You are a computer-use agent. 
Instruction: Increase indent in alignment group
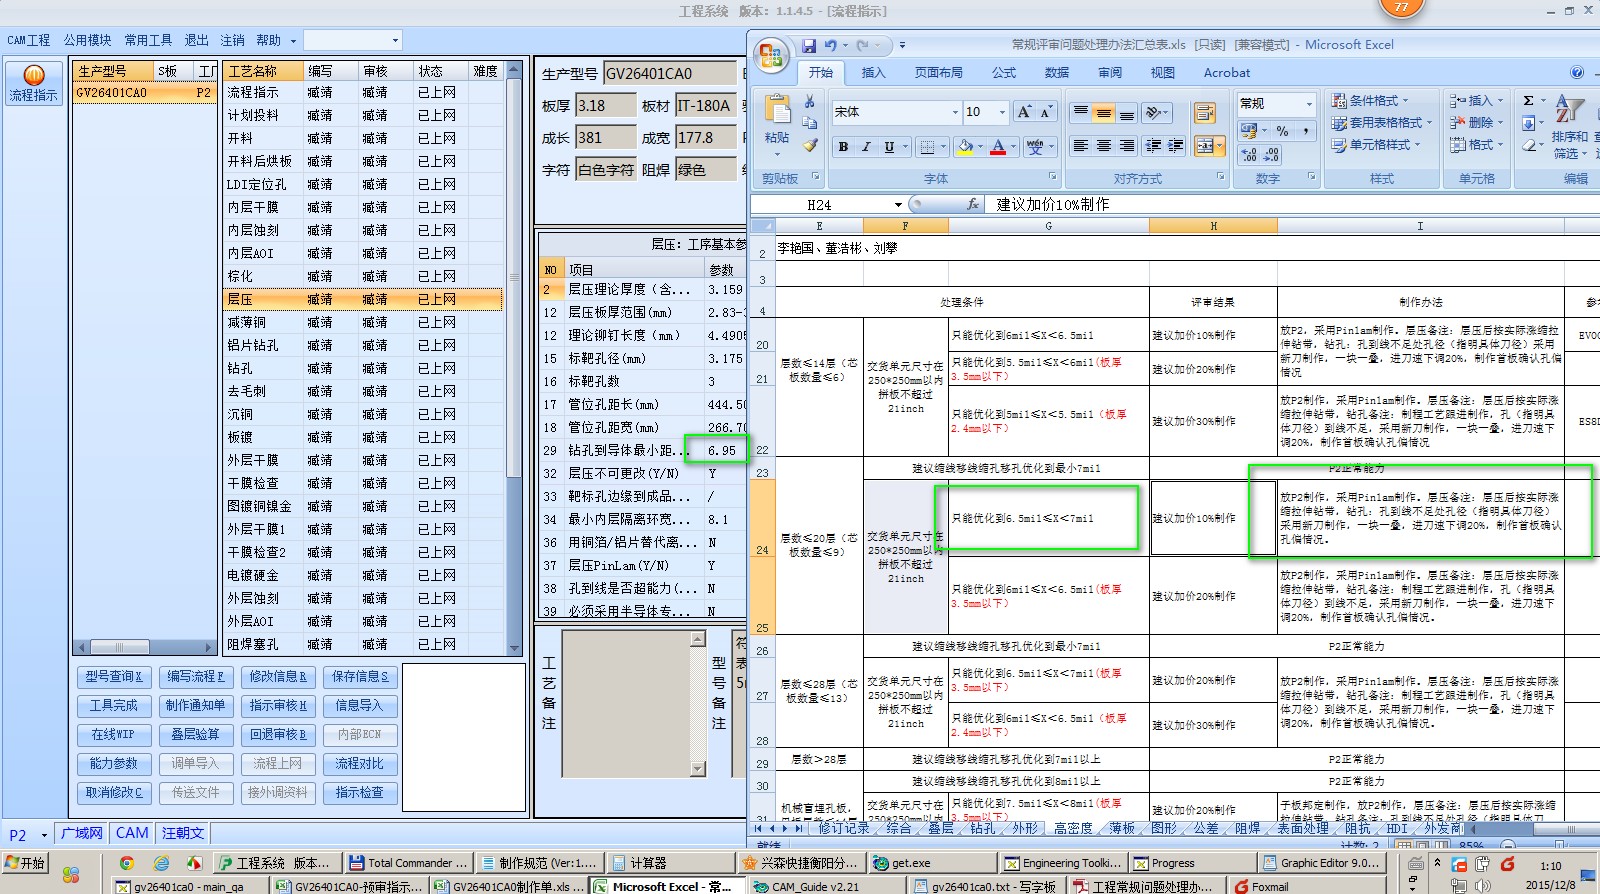pos(1176,146)
